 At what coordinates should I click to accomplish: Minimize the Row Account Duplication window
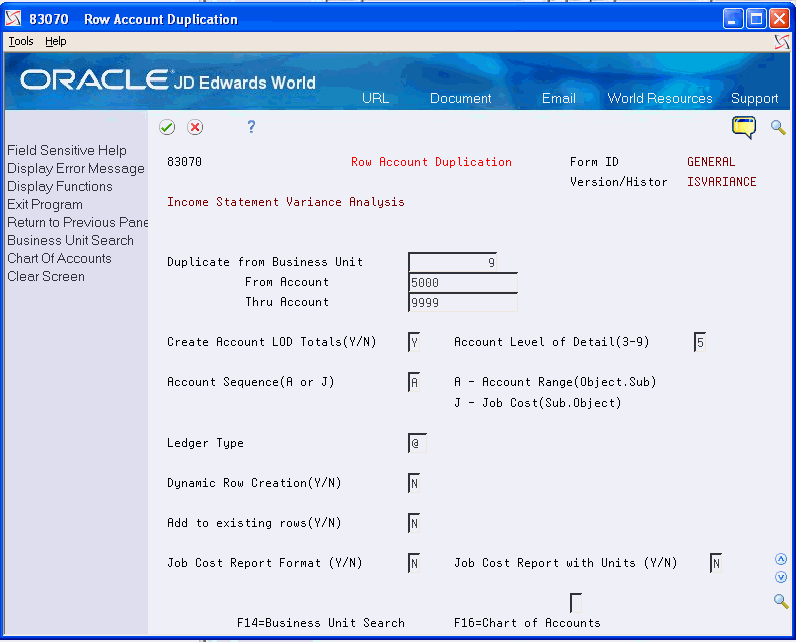pyautogui.click(x=733, y=19)
